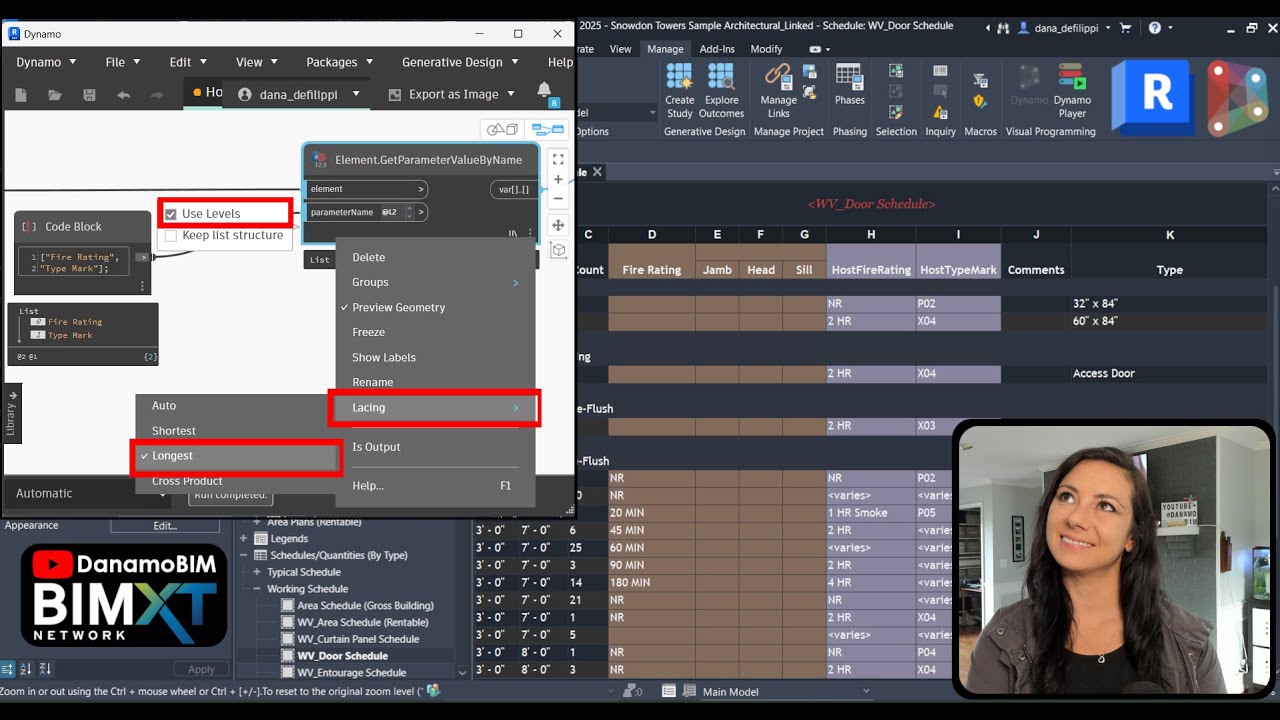
Task: Open the Main Model workset dropdown
Action: pyautogui.click(x=786, y=691)
